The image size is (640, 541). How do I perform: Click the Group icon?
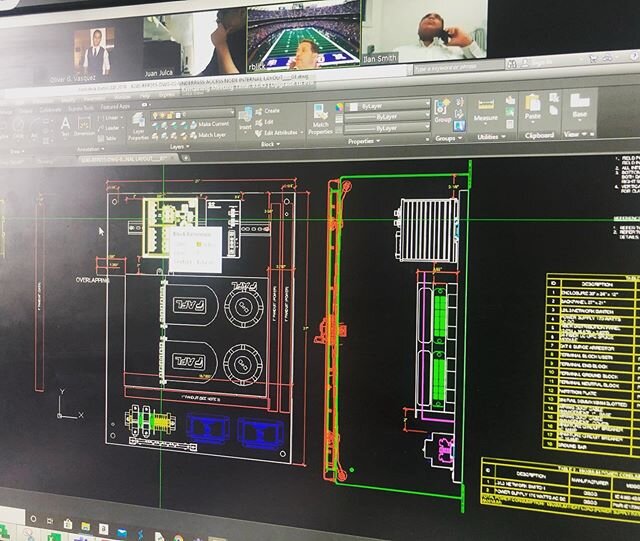pos(442,111)
